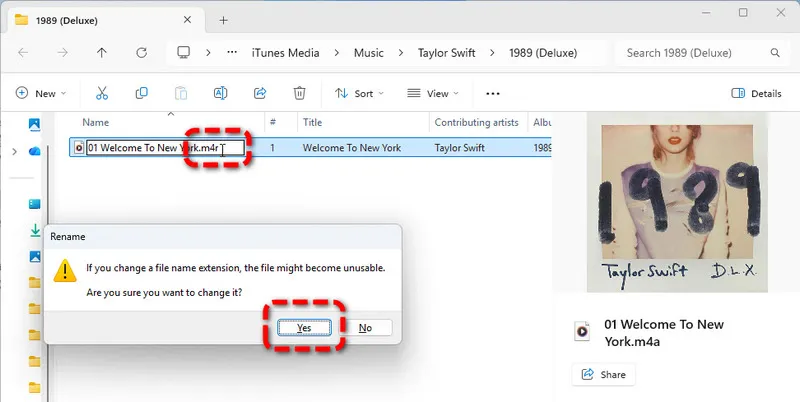
Task: Click the Pictures sidebar icon
Action: (x=35, y=256)
